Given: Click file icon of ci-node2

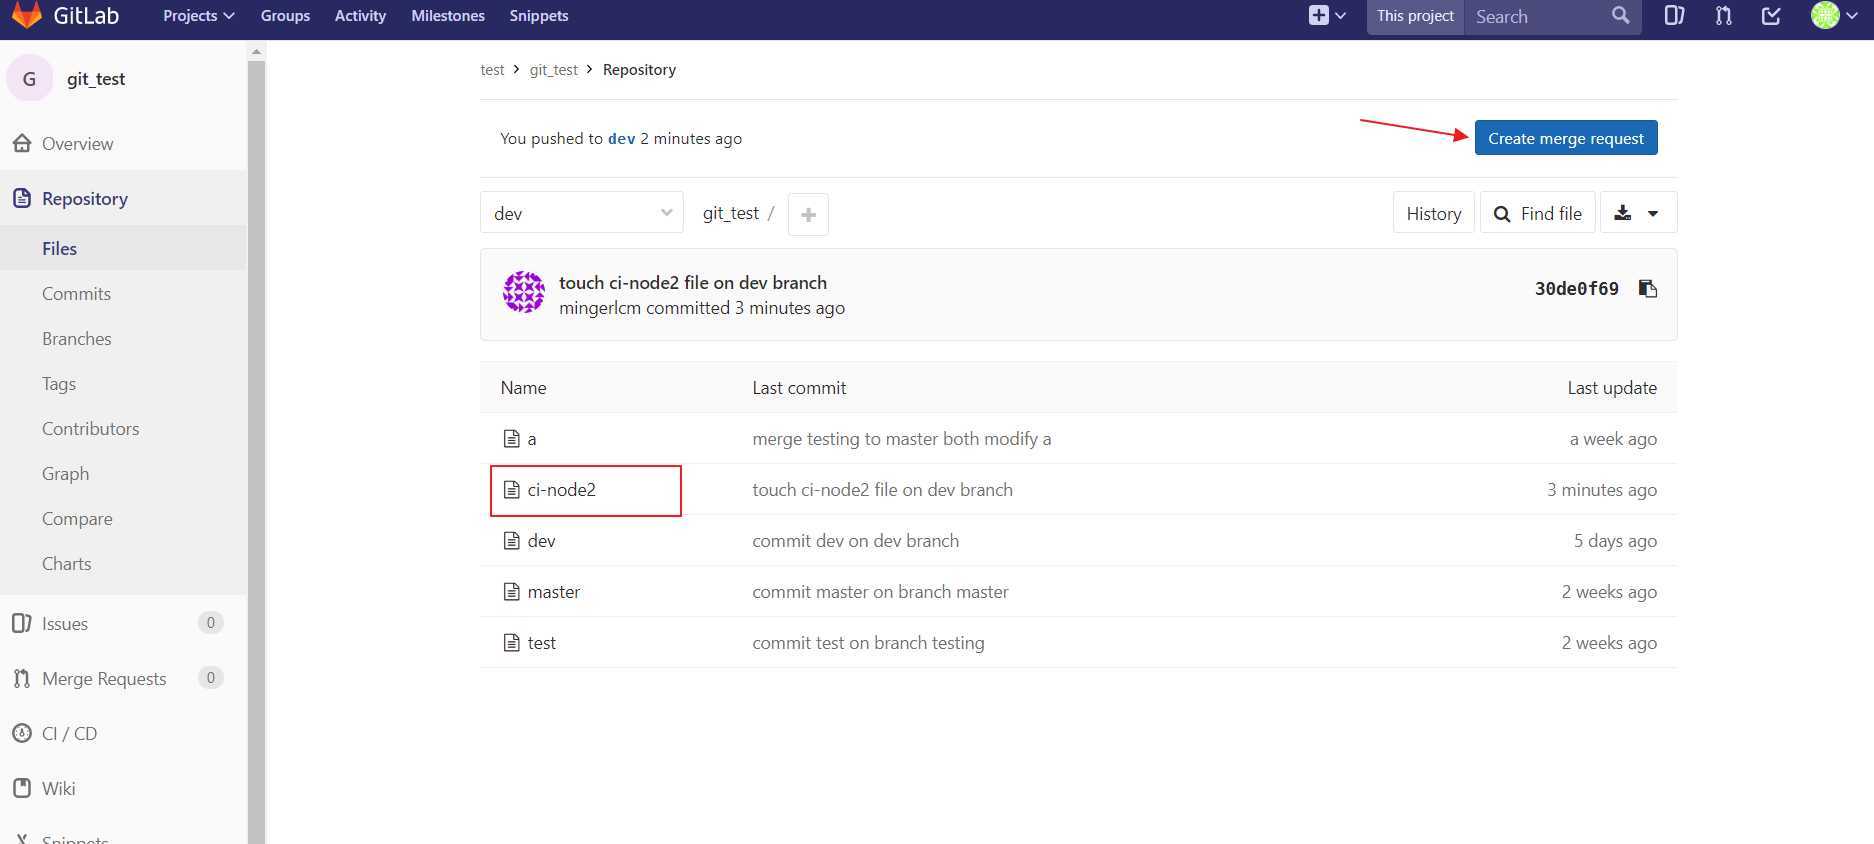Looking at the screenshot, I should pos(511,489).
